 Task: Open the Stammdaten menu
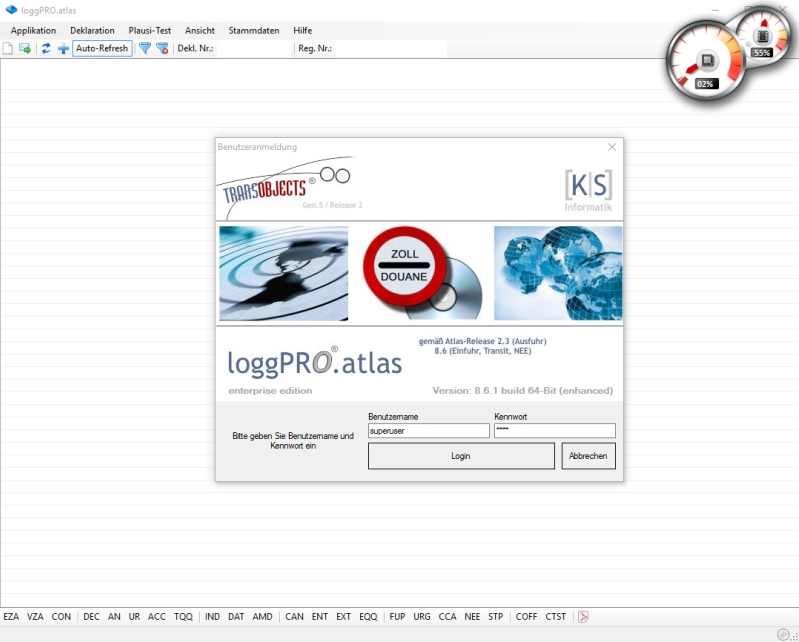click(254, 31)
